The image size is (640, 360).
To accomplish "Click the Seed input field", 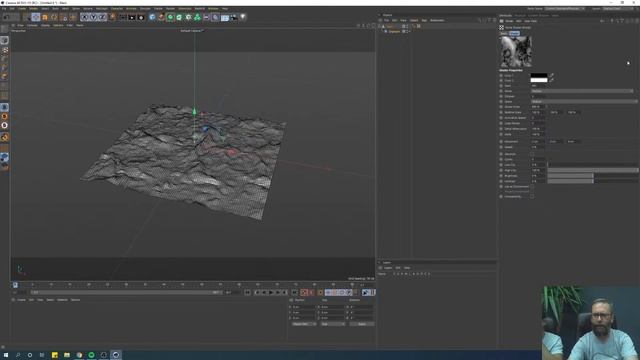I will 538,86.
